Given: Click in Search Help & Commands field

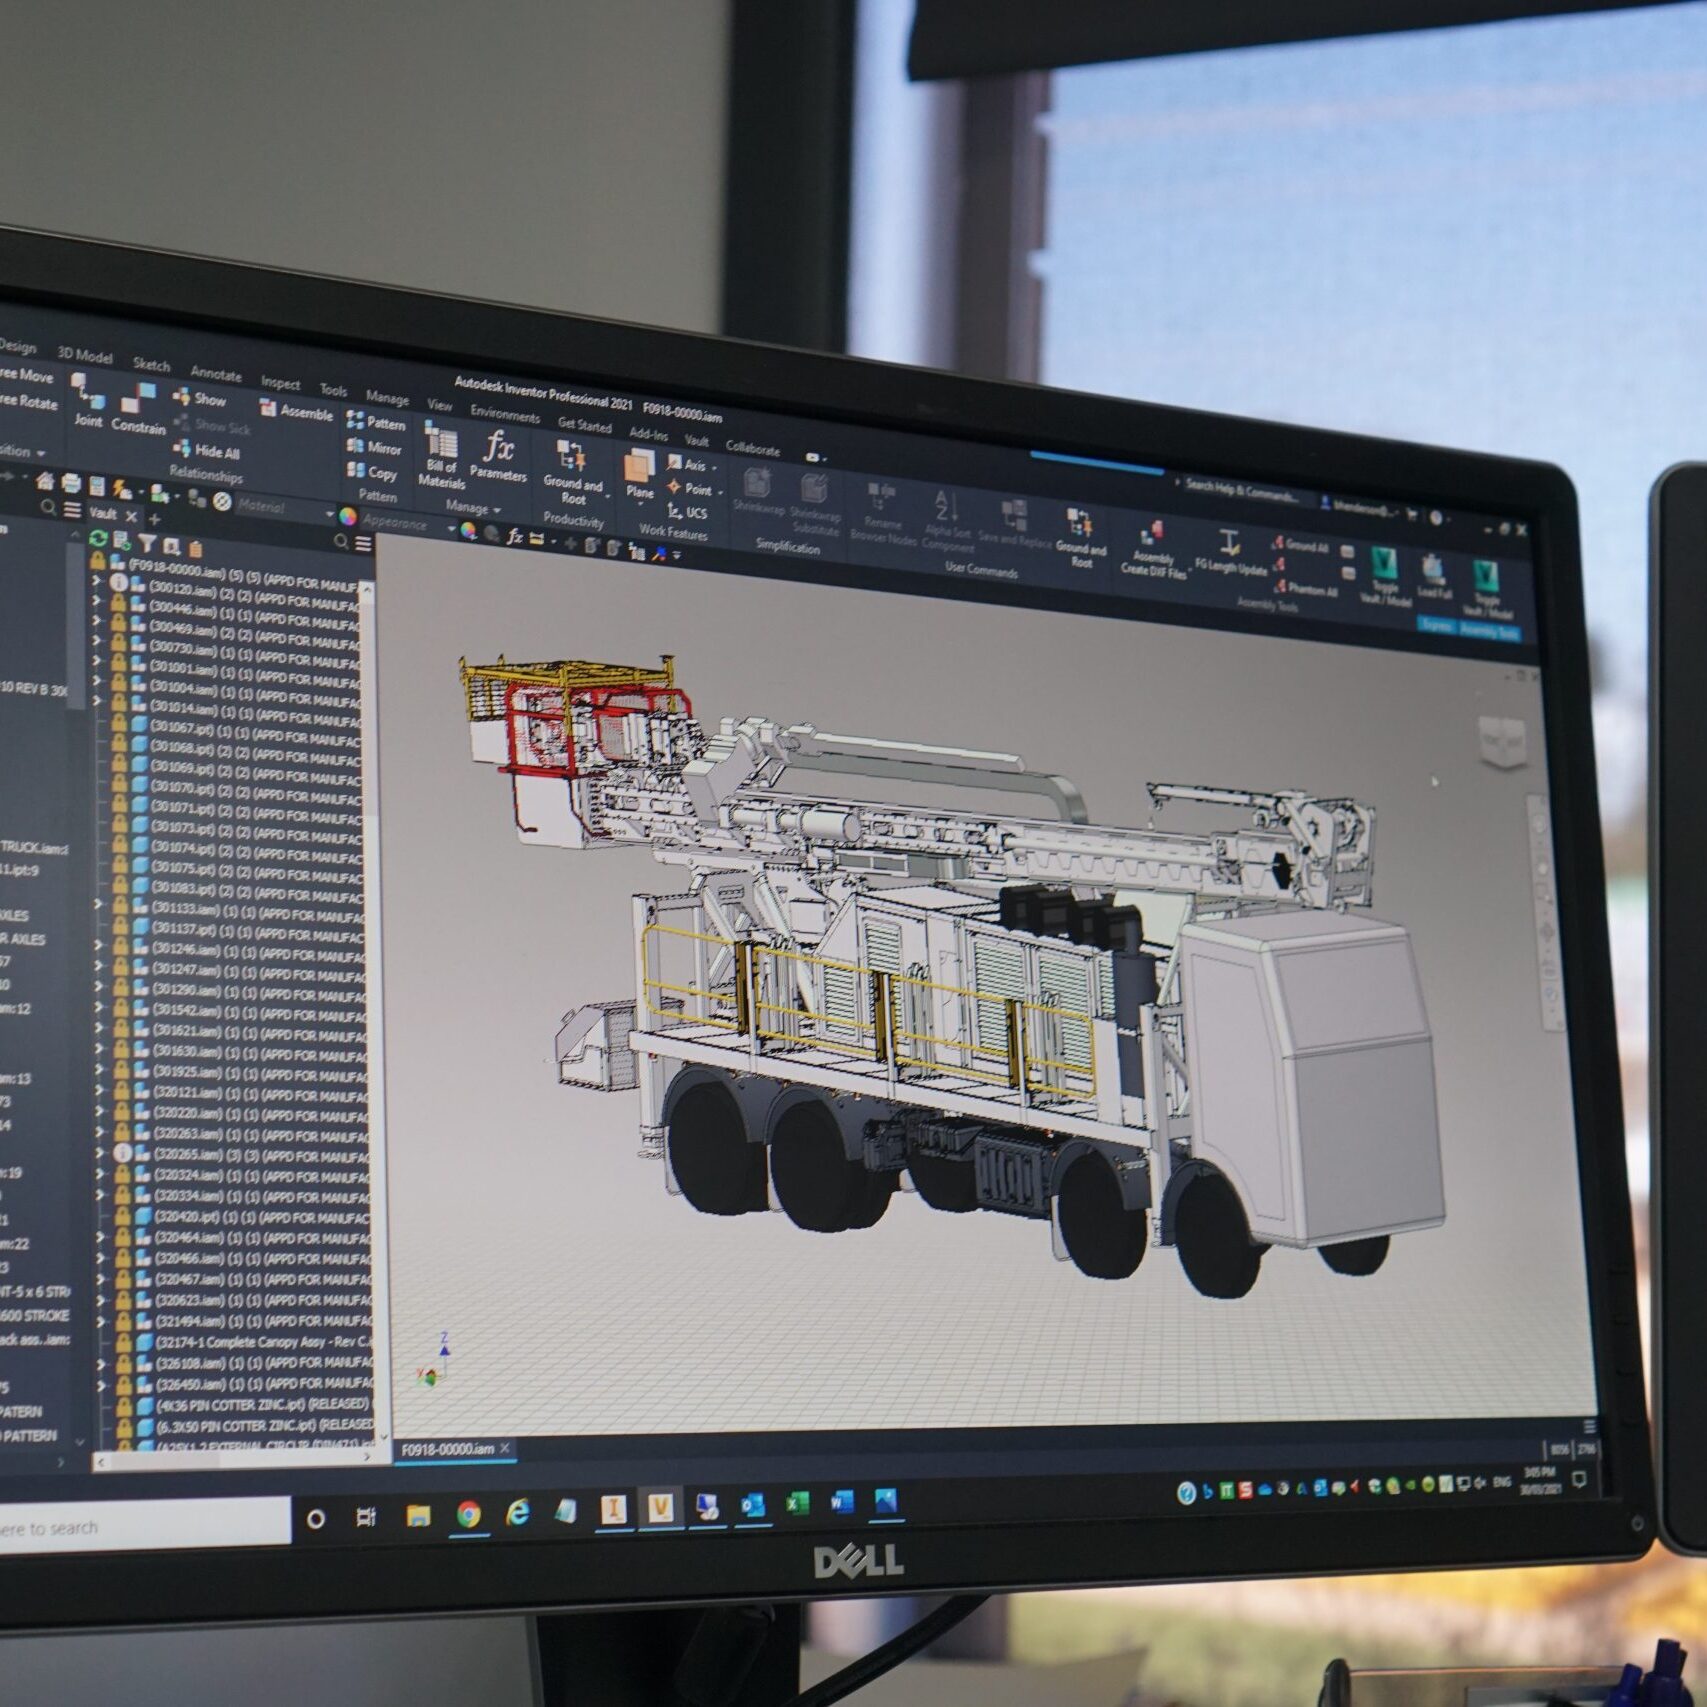Looking at the screenshot, I should point(1242,490).
